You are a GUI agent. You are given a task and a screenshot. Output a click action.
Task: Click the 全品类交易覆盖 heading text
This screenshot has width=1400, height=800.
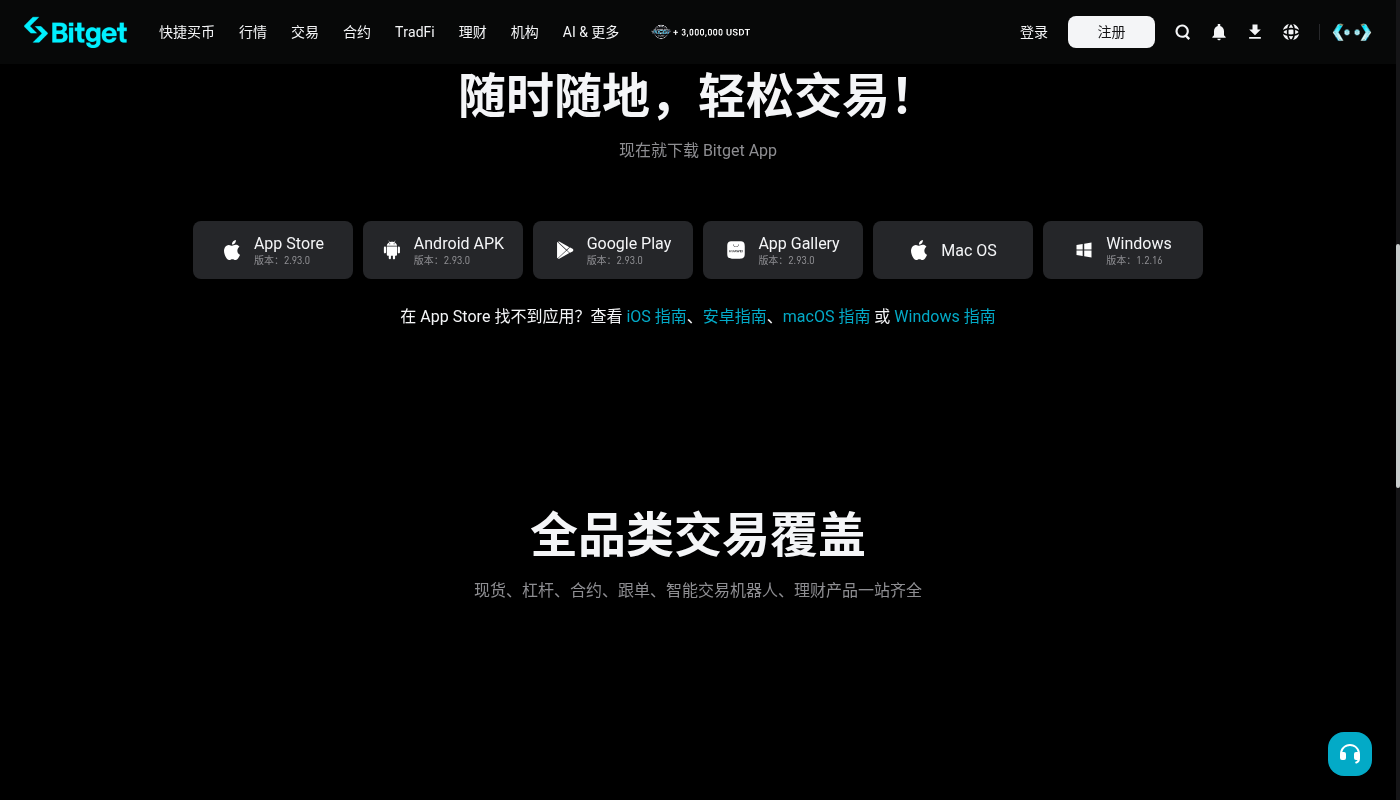698,534
